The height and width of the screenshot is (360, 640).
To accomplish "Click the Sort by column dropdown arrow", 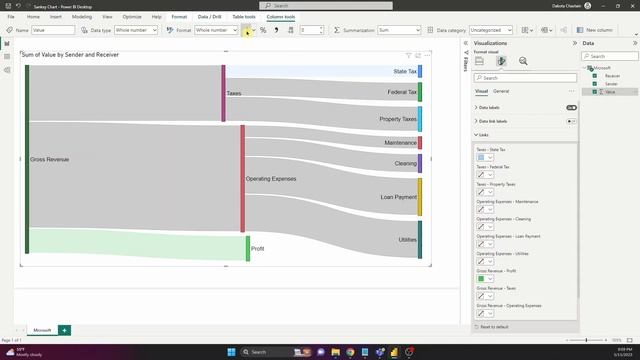I will 531,31.
